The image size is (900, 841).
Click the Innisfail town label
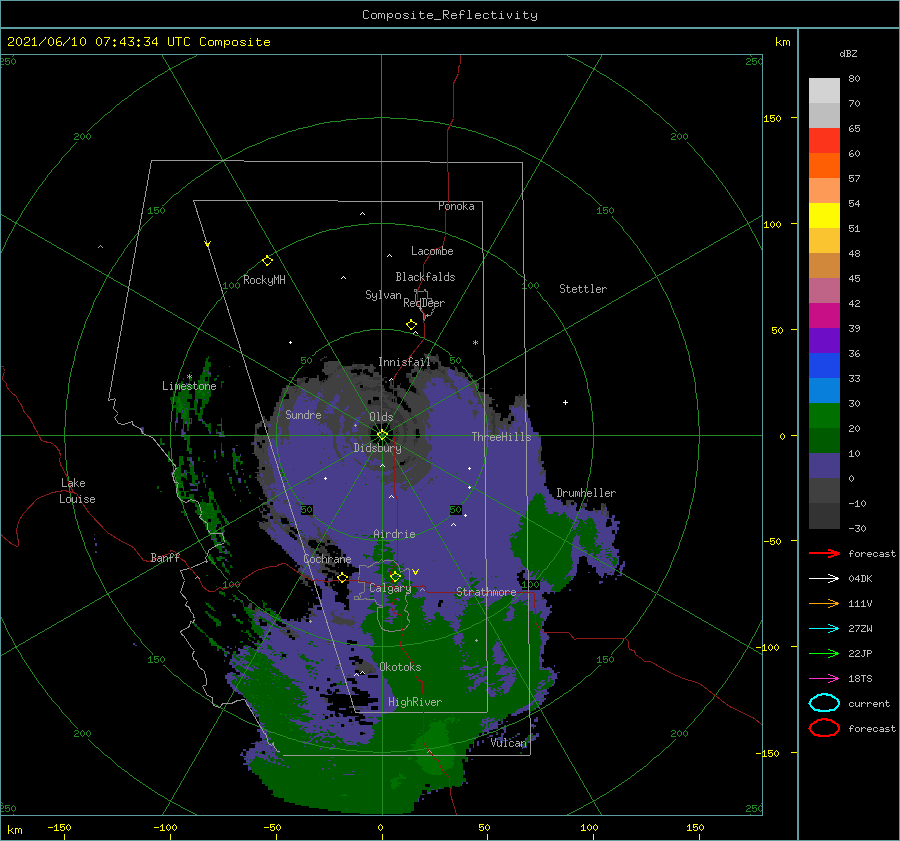click(404, 362)
